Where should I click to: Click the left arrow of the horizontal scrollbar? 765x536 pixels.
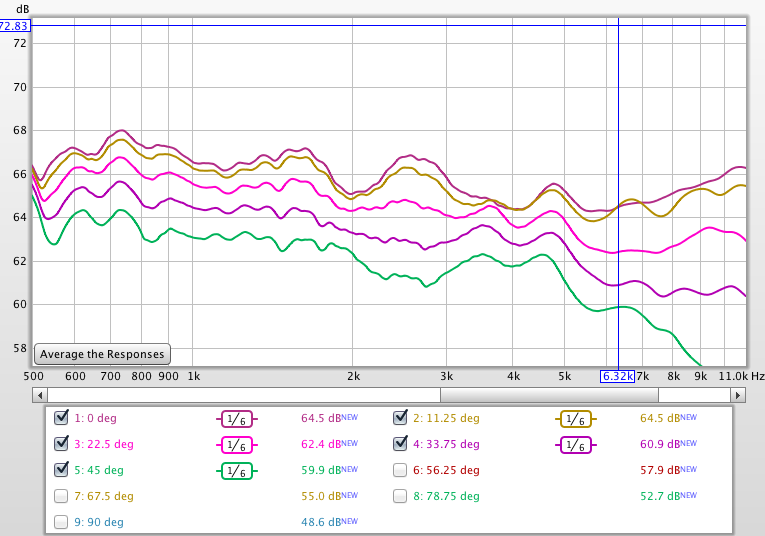[38, 395]
